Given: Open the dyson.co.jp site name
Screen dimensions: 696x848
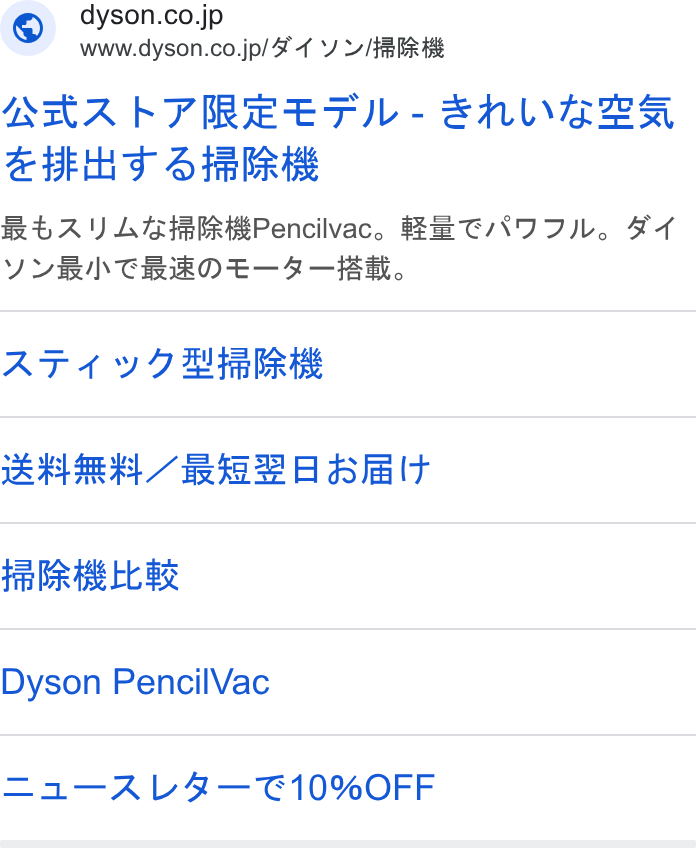Looking at the screenshot, I should tap(151, 16).
